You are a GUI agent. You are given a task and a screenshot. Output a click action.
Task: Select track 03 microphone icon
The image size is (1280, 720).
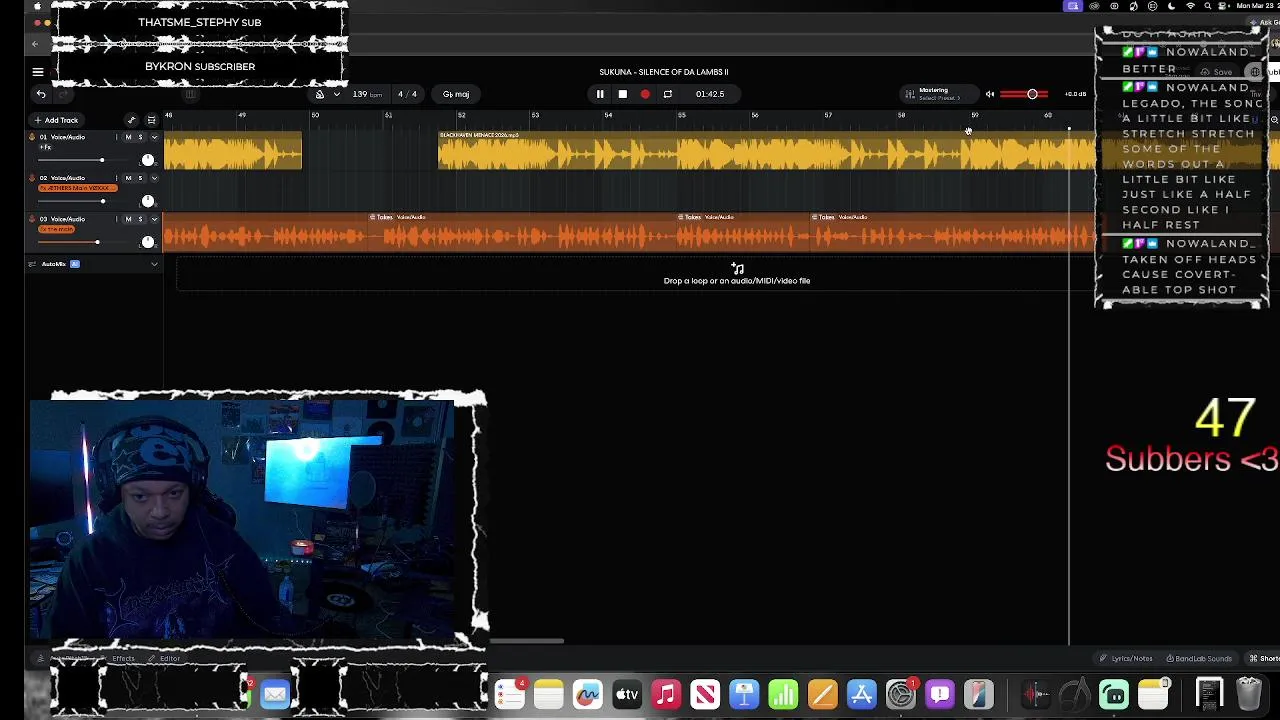pos(31,219)
